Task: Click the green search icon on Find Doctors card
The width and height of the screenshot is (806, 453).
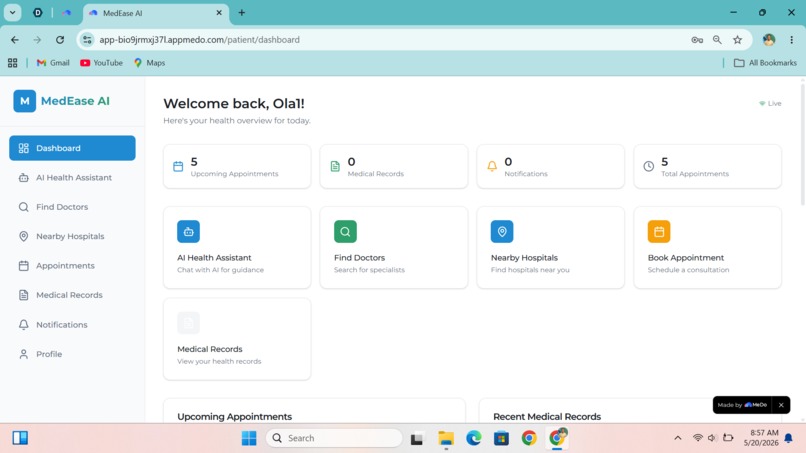Action: 345,231
